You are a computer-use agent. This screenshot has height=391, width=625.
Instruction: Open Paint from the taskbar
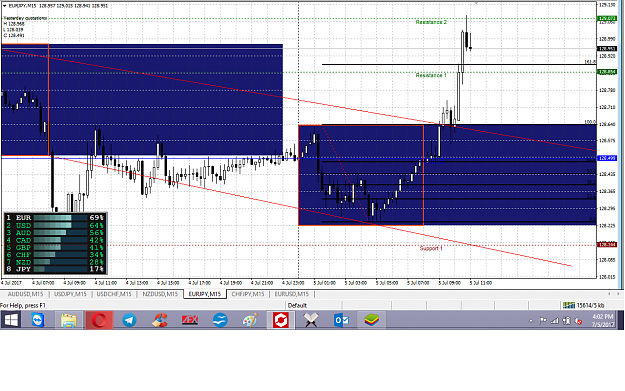(x=250, y=320)
